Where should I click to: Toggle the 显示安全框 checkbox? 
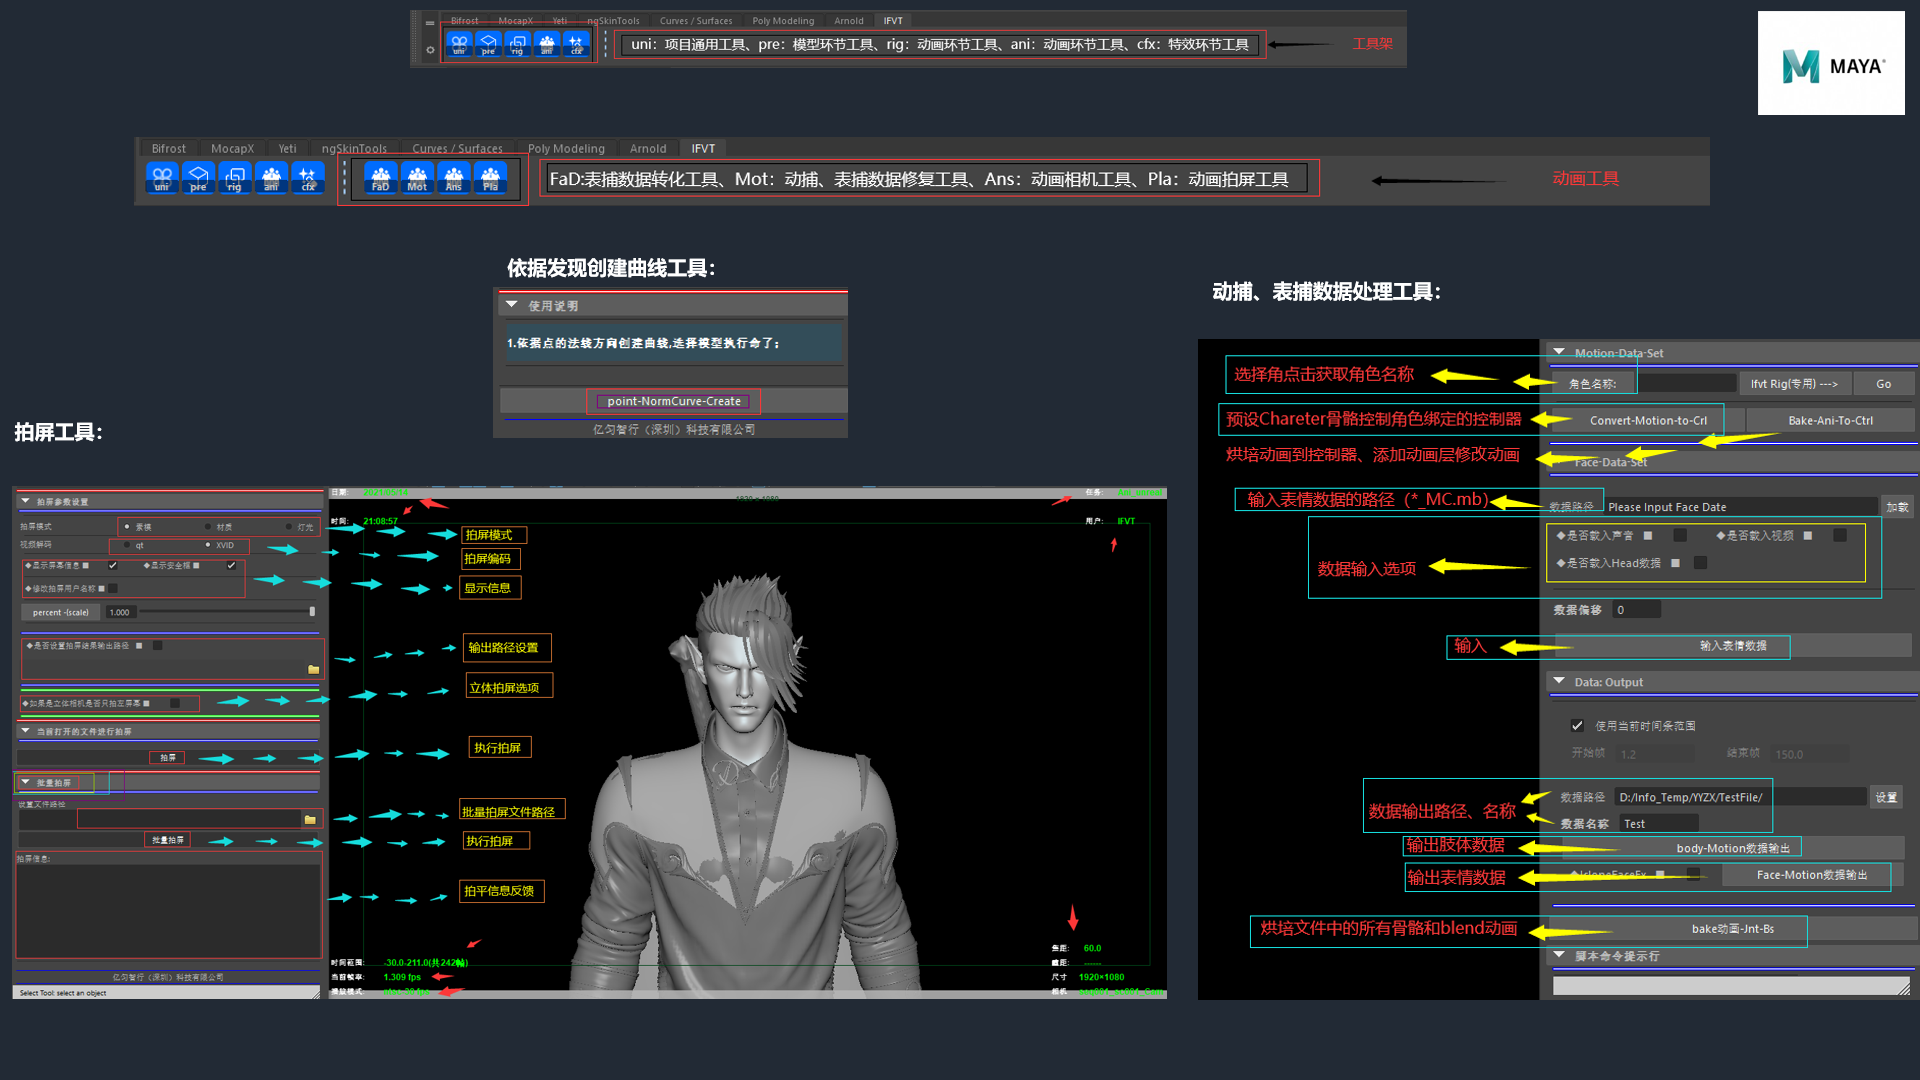(231, 565)
